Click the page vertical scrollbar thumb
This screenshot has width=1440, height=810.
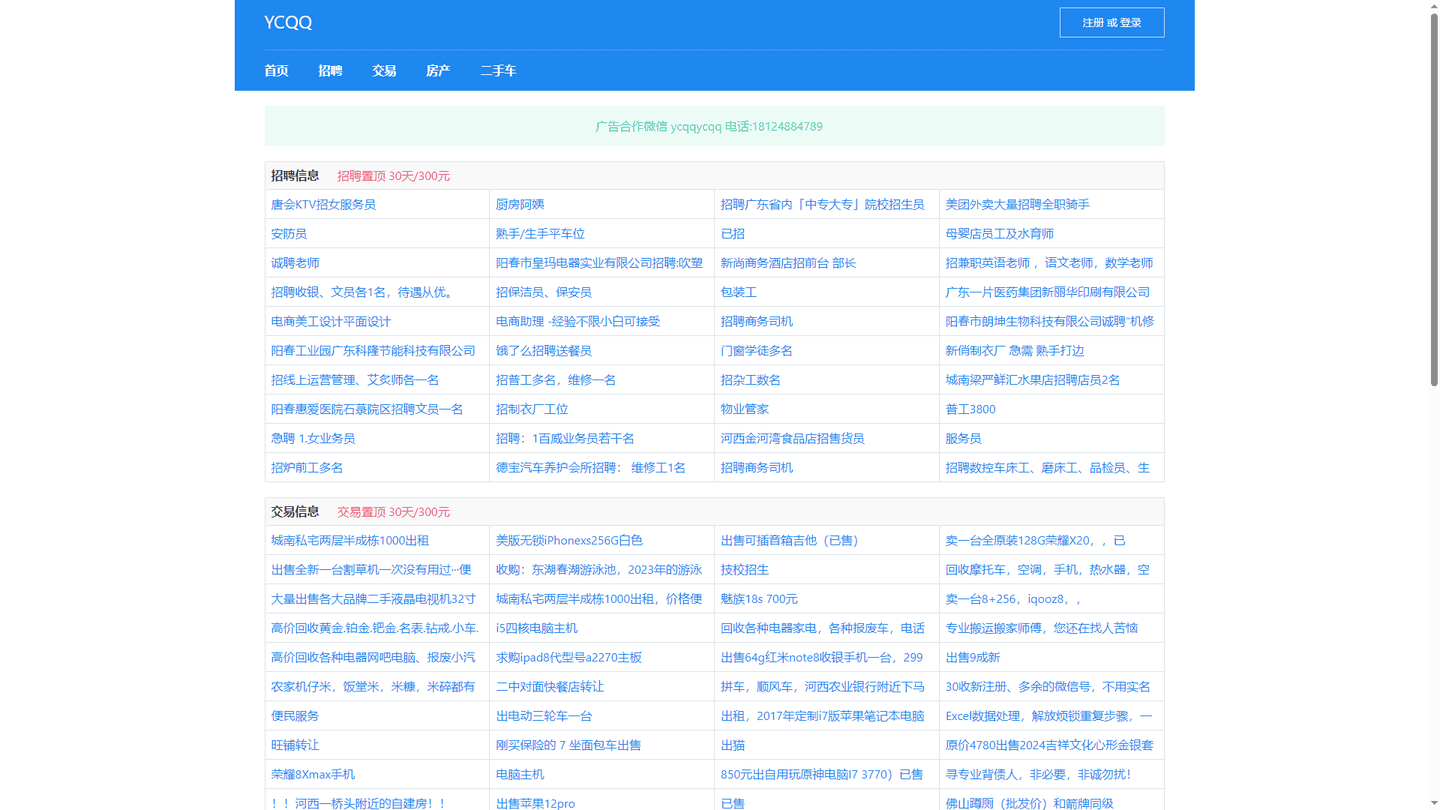point(1434,198)
